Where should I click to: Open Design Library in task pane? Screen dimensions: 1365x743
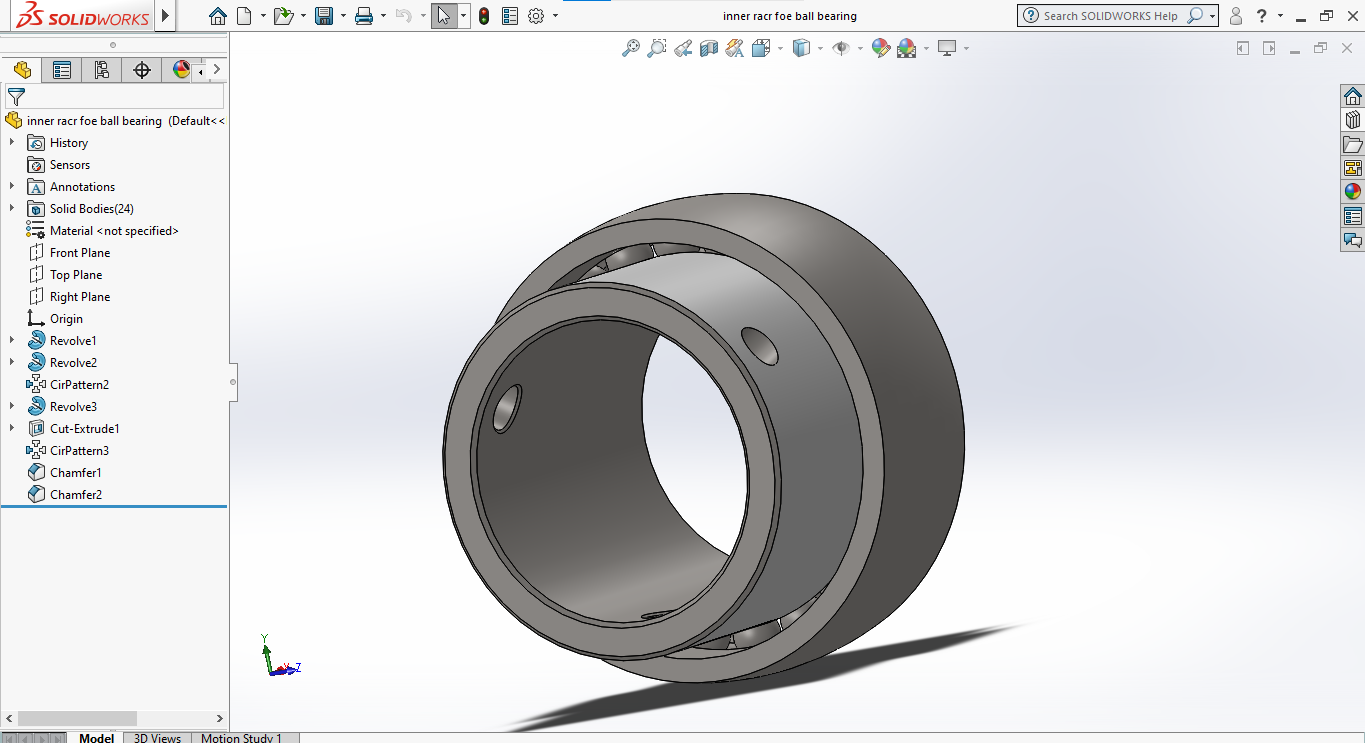pyautogui.click(x=1352, y=120)
